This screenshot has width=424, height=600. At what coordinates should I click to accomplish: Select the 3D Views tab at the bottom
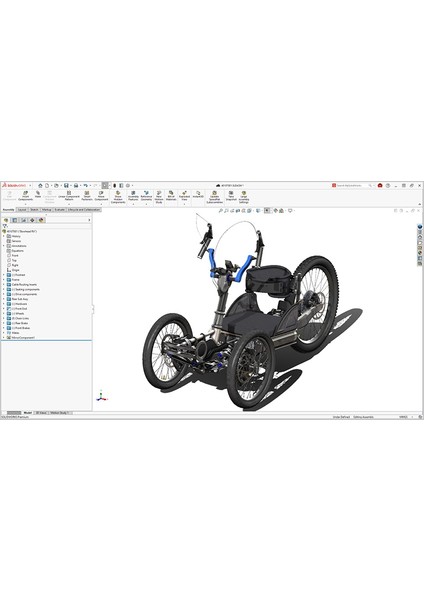pos(41,413)
